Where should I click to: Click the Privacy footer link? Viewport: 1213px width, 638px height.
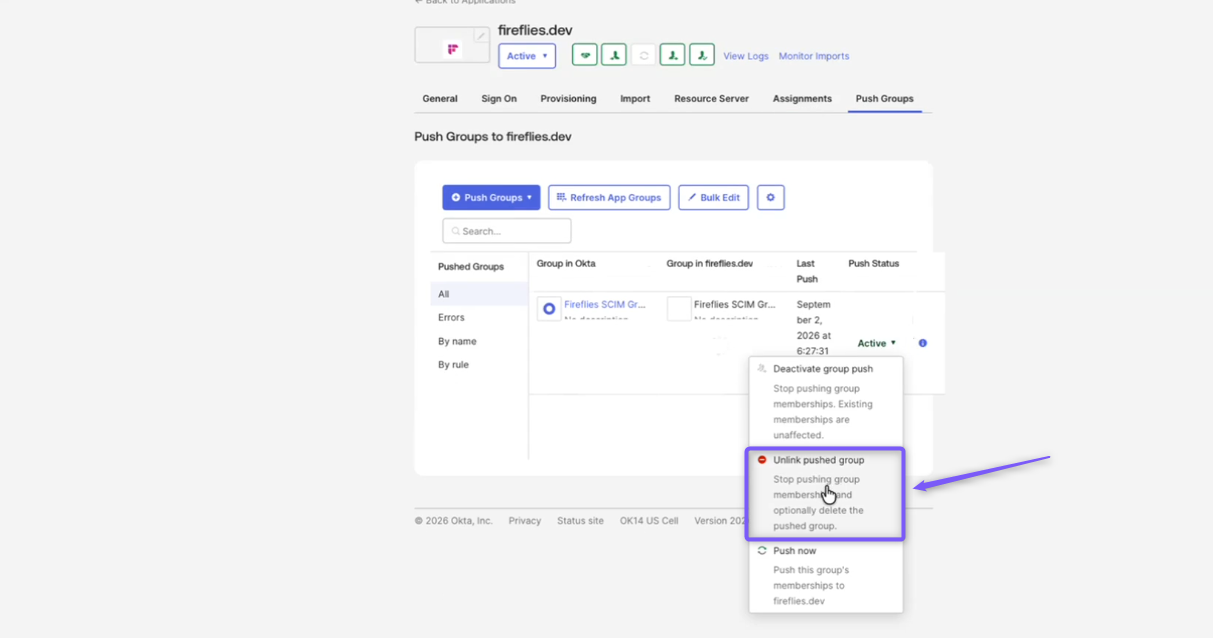coord(525,521)
